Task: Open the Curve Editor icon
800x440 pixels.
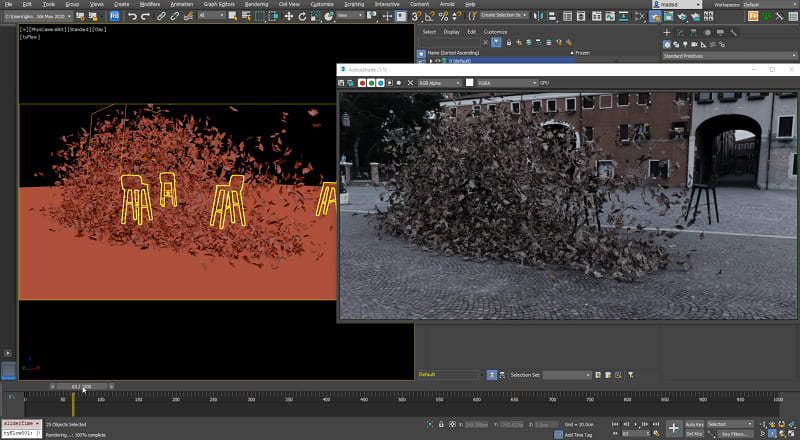Action: [610, 16]
